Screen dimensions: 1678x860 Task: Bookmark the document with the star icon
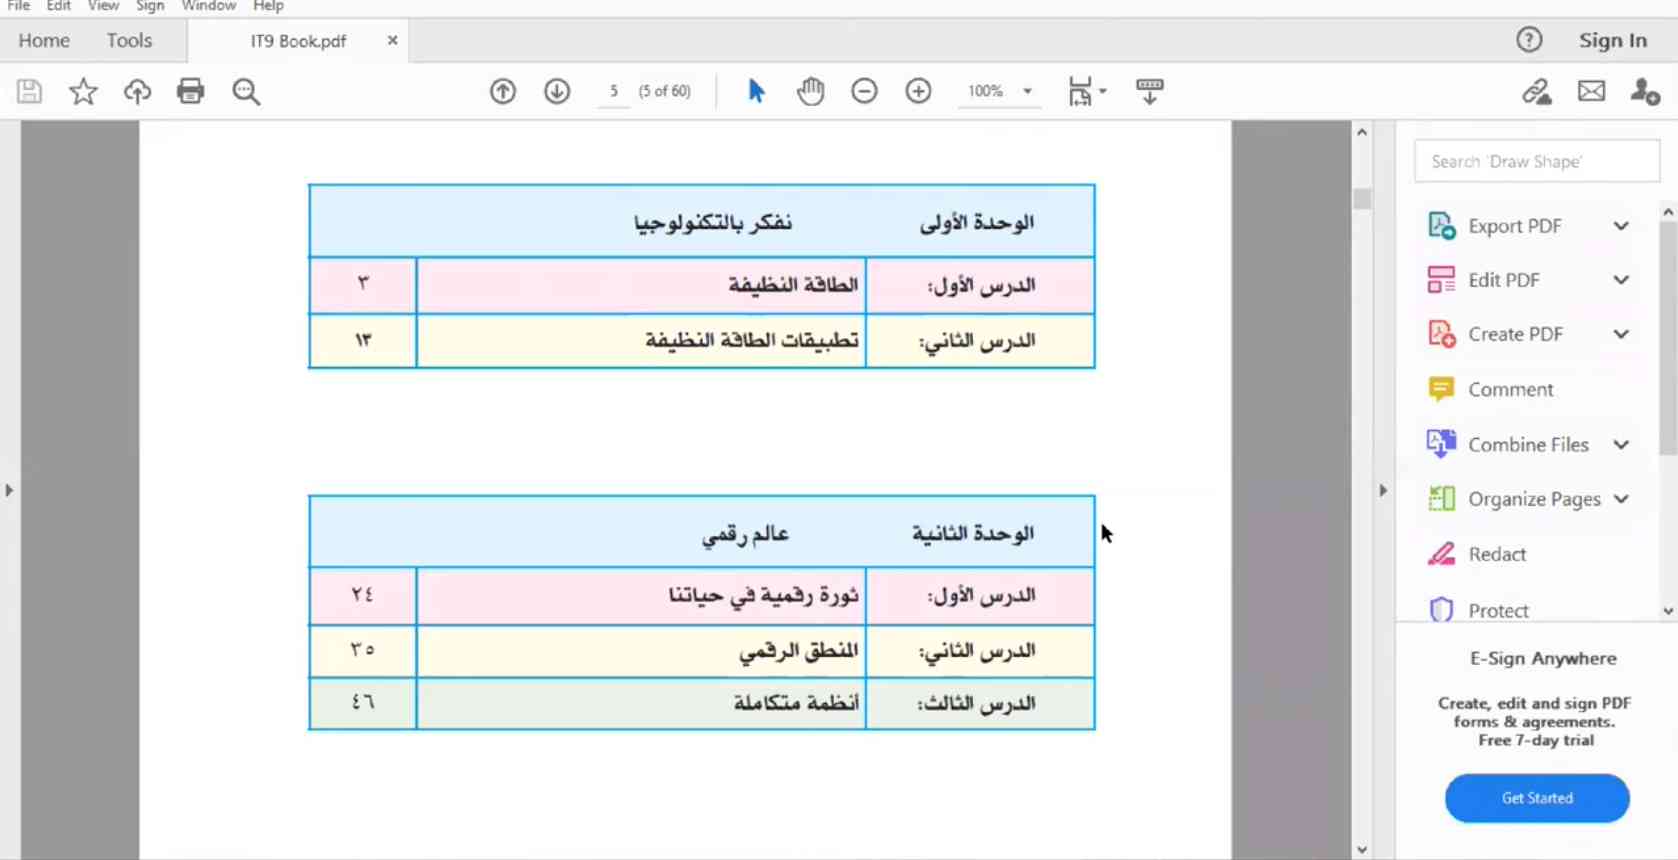click(83, 92)
